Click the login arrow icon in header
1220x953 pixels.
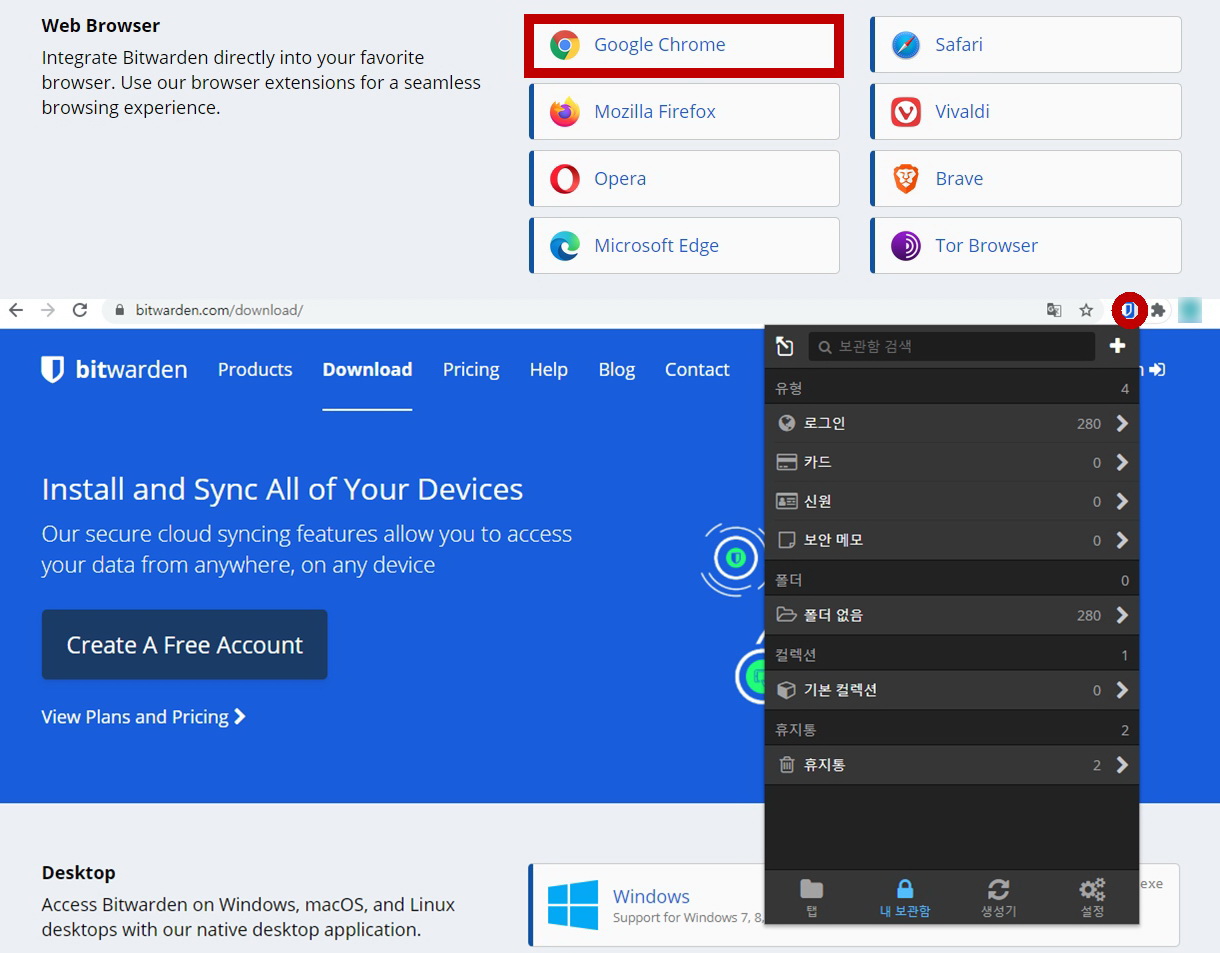pyautogui.click(x=1157, y=370)
